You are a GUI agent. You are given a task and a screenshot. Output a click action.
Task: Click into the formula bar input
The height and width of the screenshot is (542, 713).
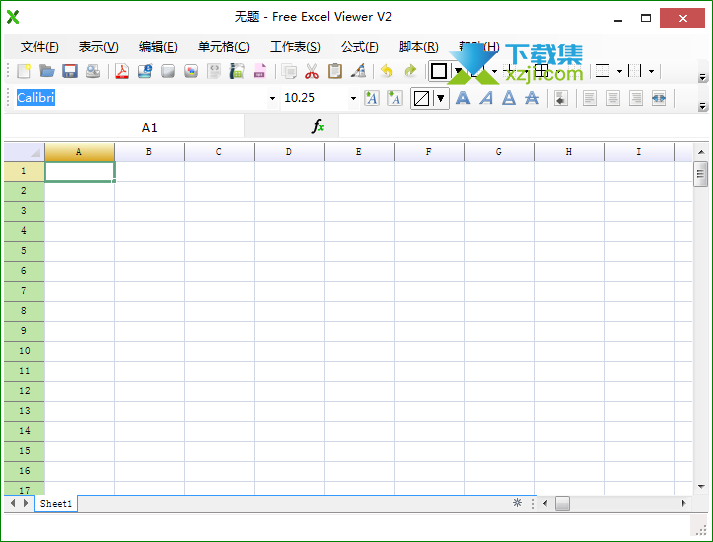click(523, 126)
